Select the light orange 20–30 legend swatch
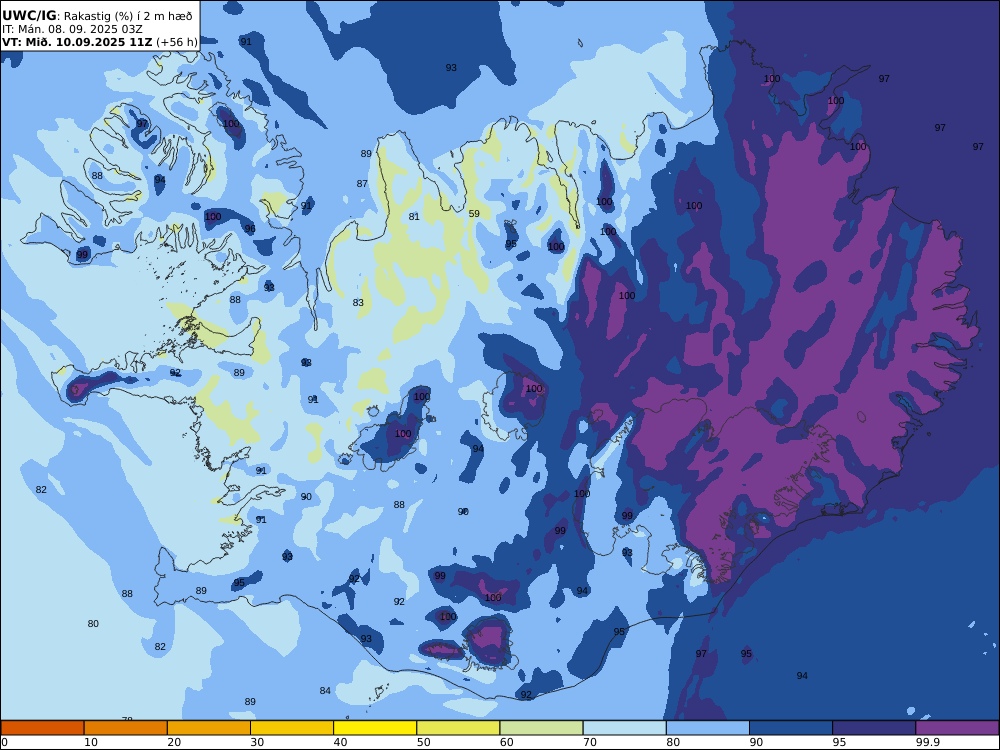1000x750 pixels. click(x=209, y=728)
